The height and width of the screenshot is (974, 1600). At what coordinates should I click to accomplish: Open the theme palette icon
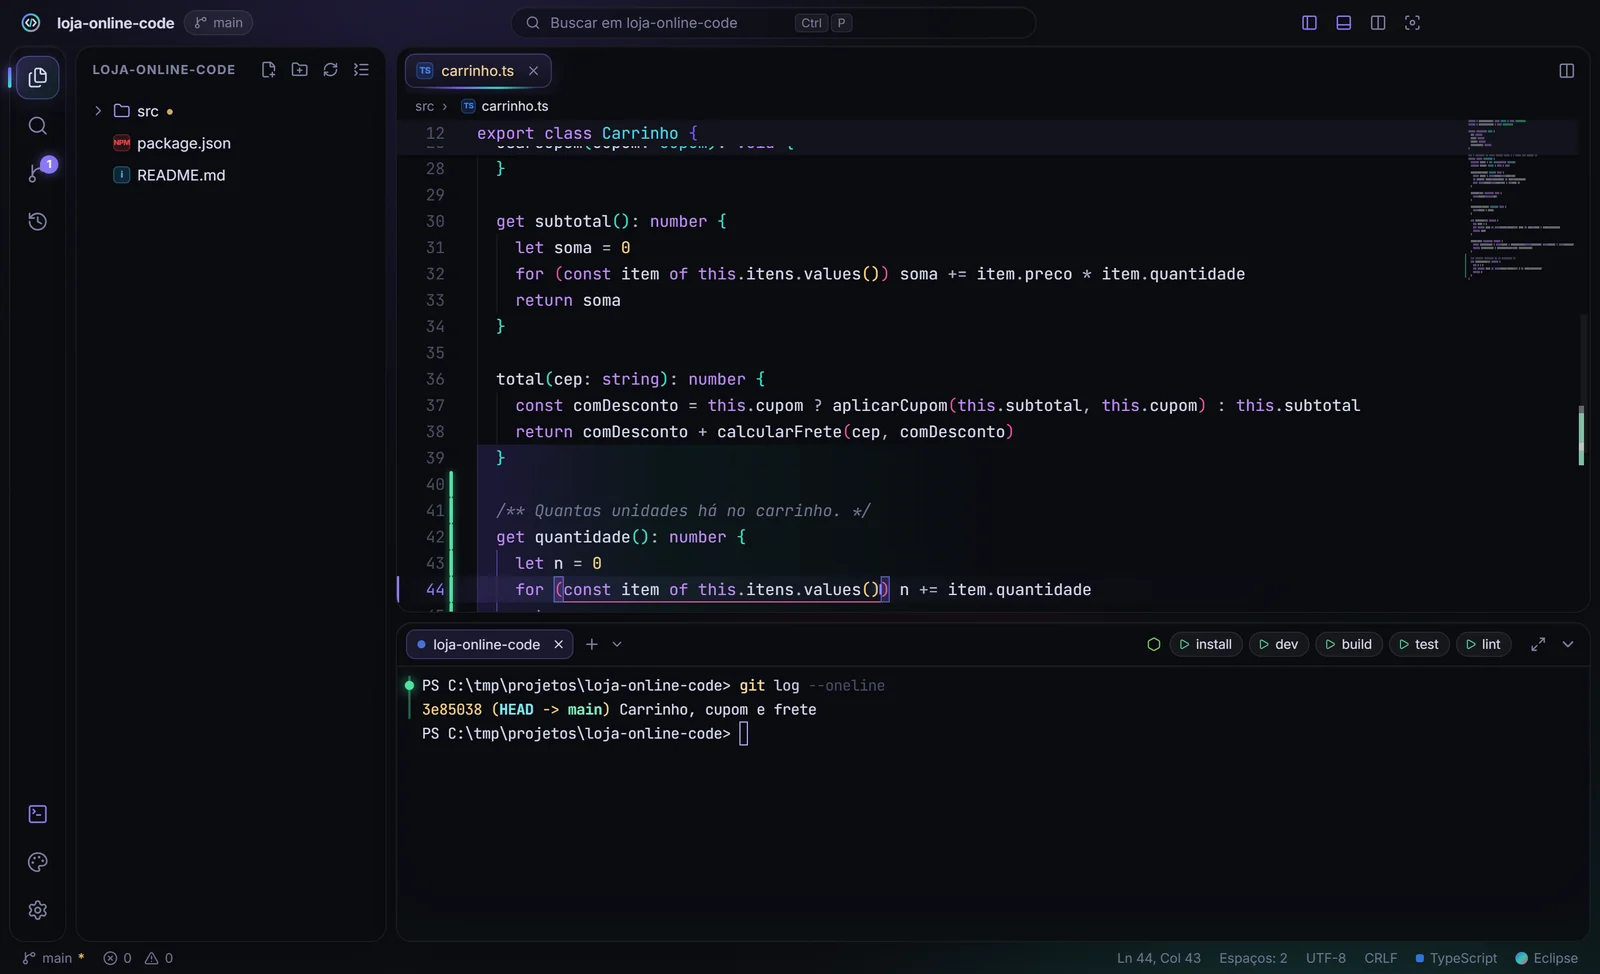[38, 862]
